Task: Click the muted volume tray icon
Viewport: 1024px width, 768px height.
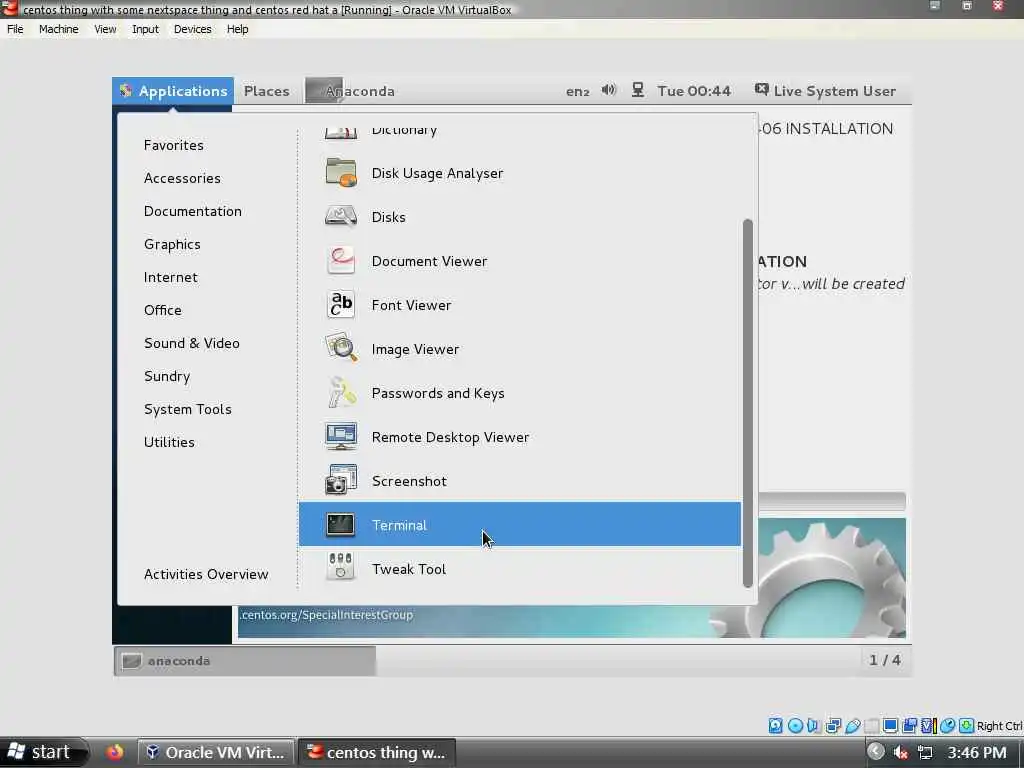Action: click(x=901, y=752)
